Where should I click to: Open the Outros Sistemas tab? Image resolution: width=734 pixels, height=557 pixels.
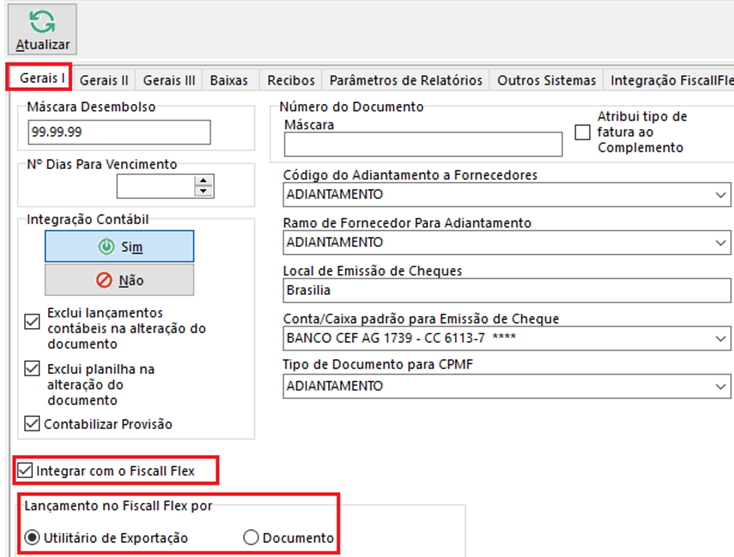(x=546, y=80)
